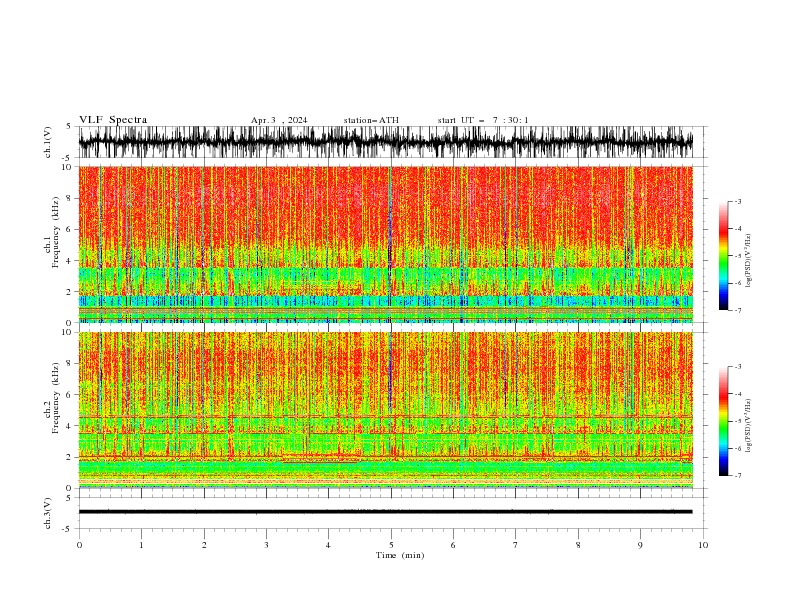Screen dimensions: 792x612
Task: Click the "5" volt tick on ch.1(V) axis
Action: pos(69,126)
